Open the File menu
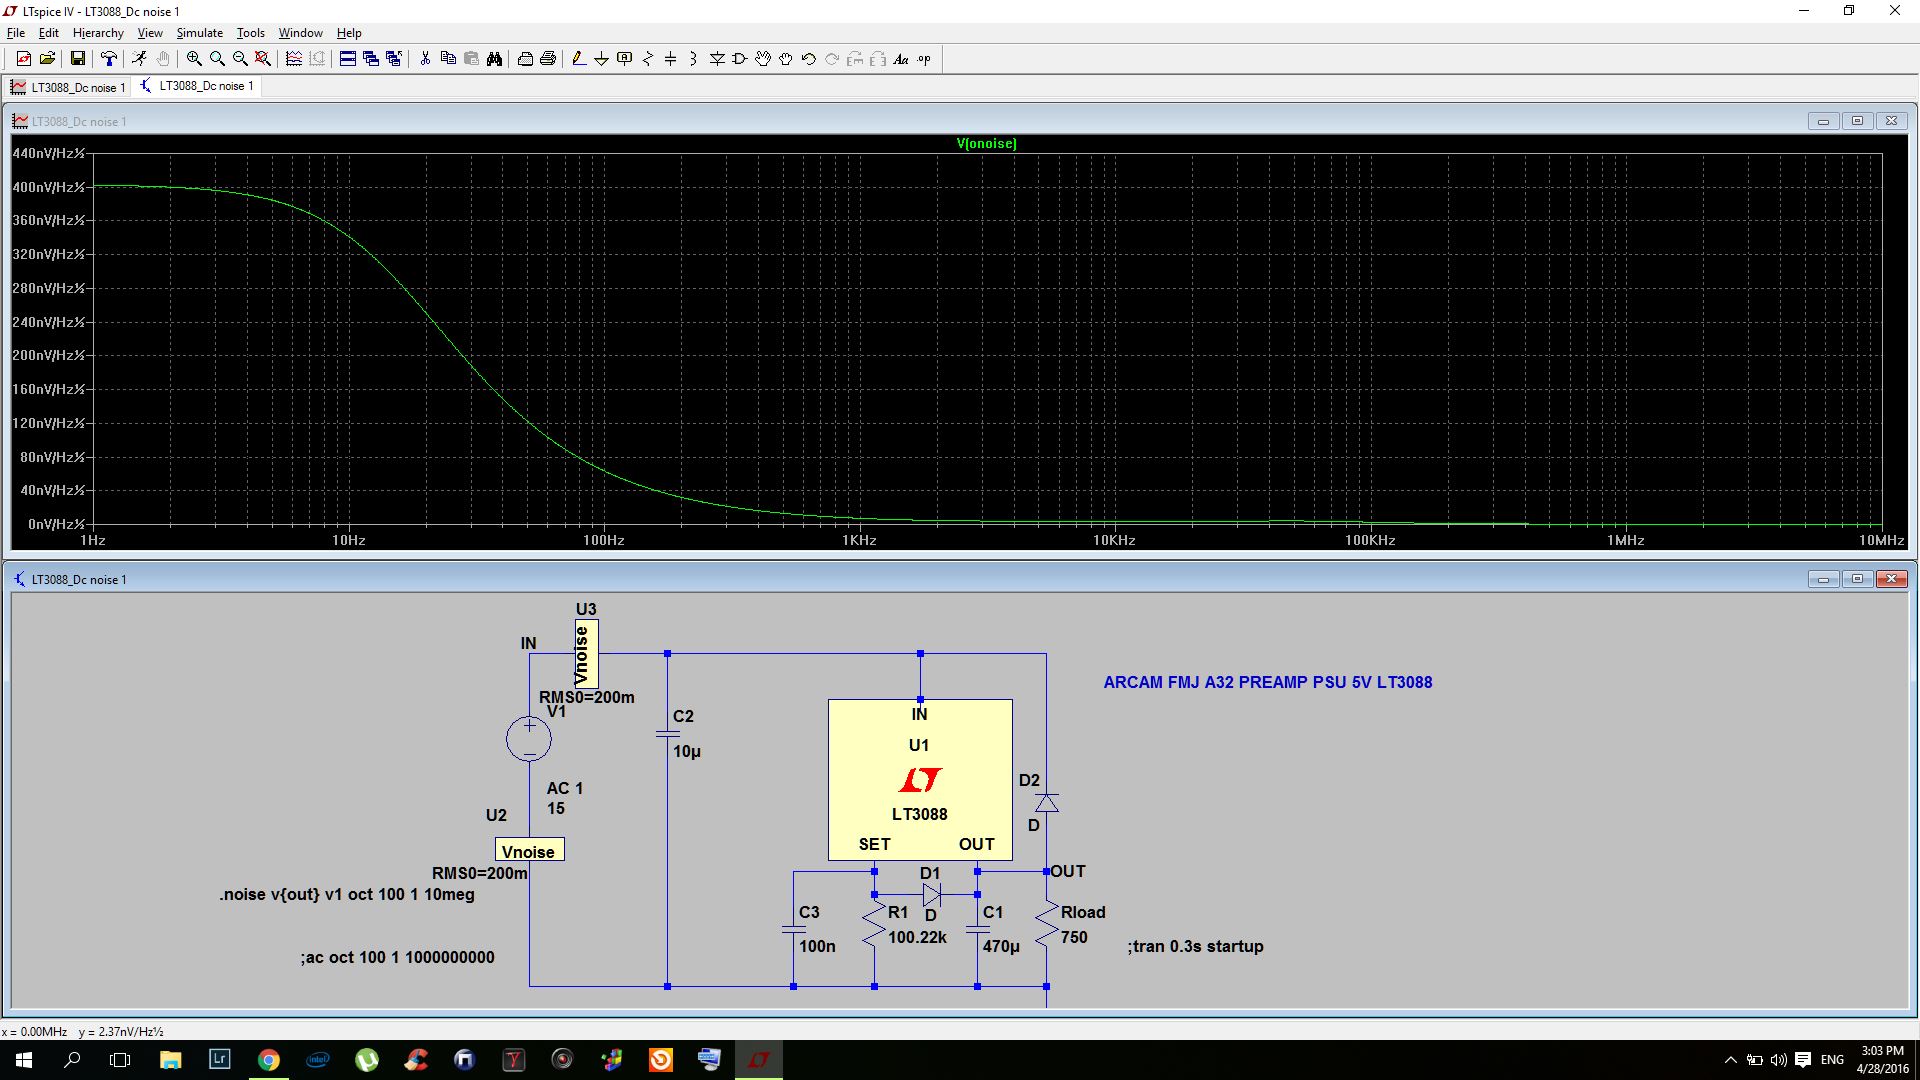1920x1080 pixels. (x=16, y=33)
